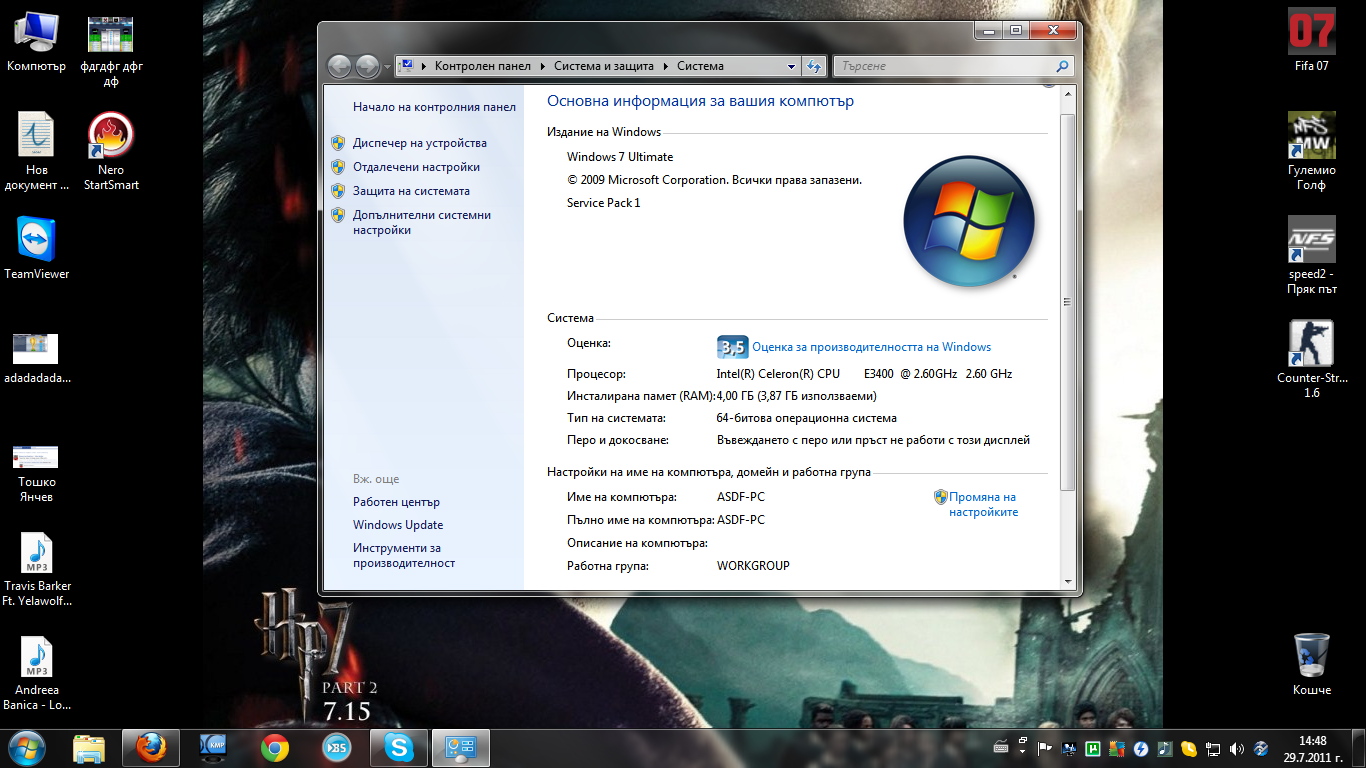Screen dimensions: 1366x768
Task: Expand address bar root arrow before Контролен панел
Action: pos(424,66)
